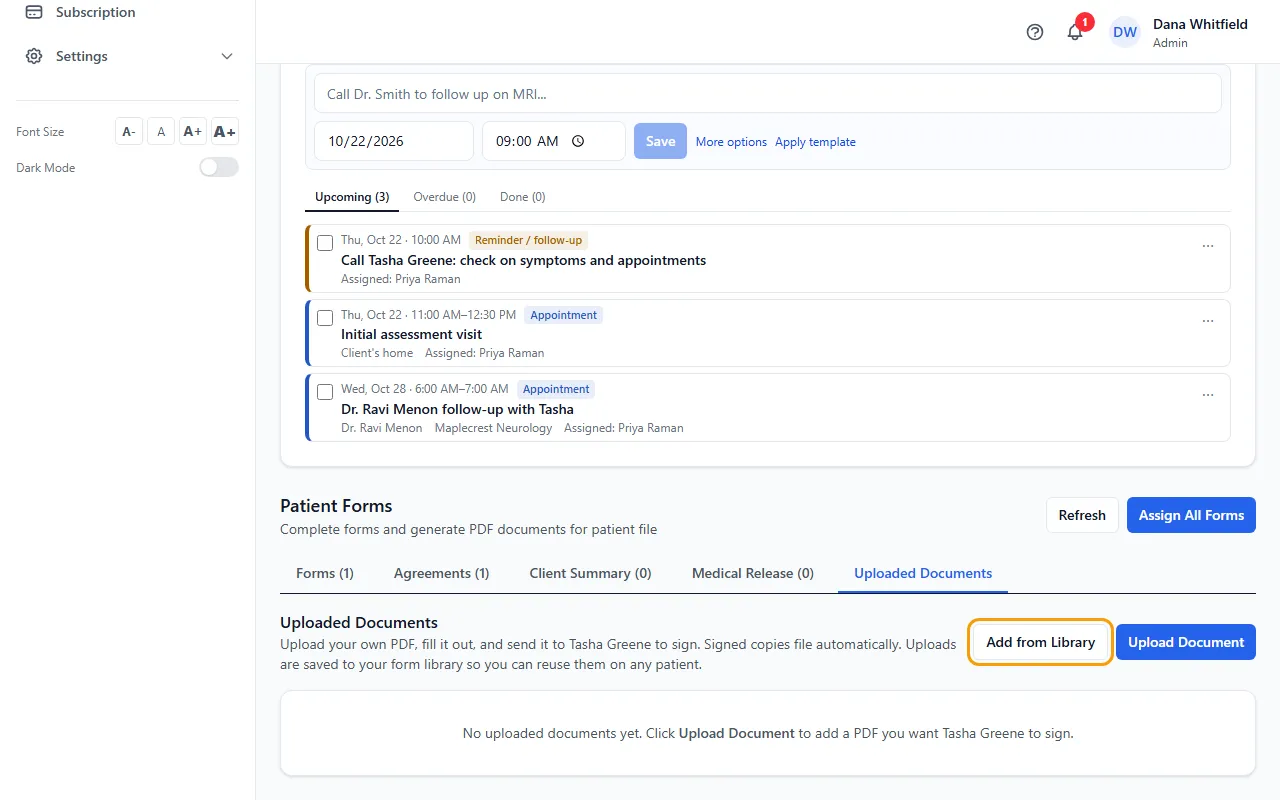Open the Agreements (1) tab
The width and height of the screenshot is (1280, 800).
coord(442,573)
